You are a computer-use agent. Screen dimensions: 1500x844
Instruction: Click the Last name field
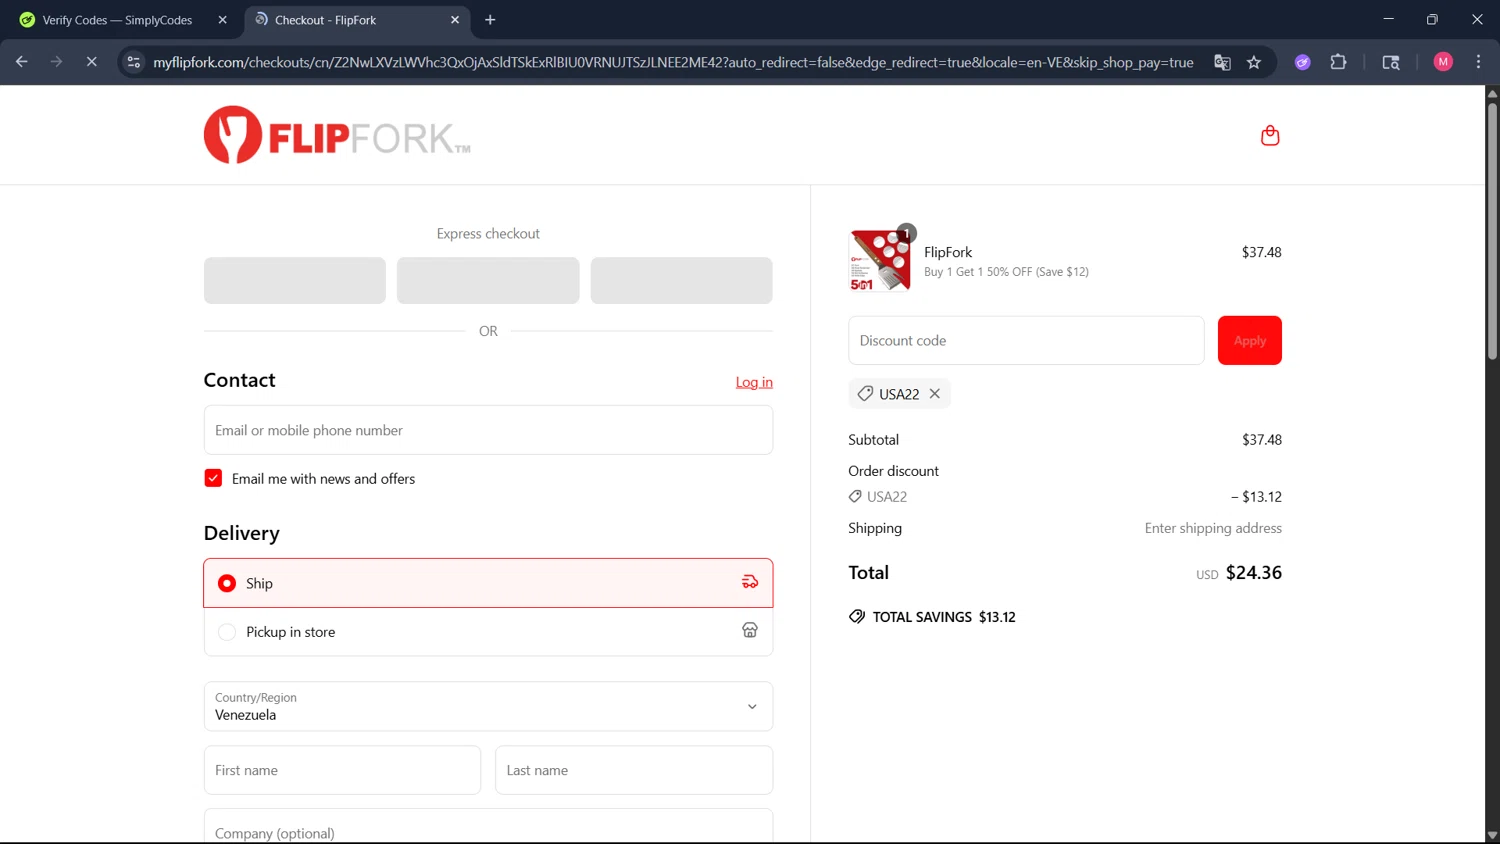click(634, 770)
